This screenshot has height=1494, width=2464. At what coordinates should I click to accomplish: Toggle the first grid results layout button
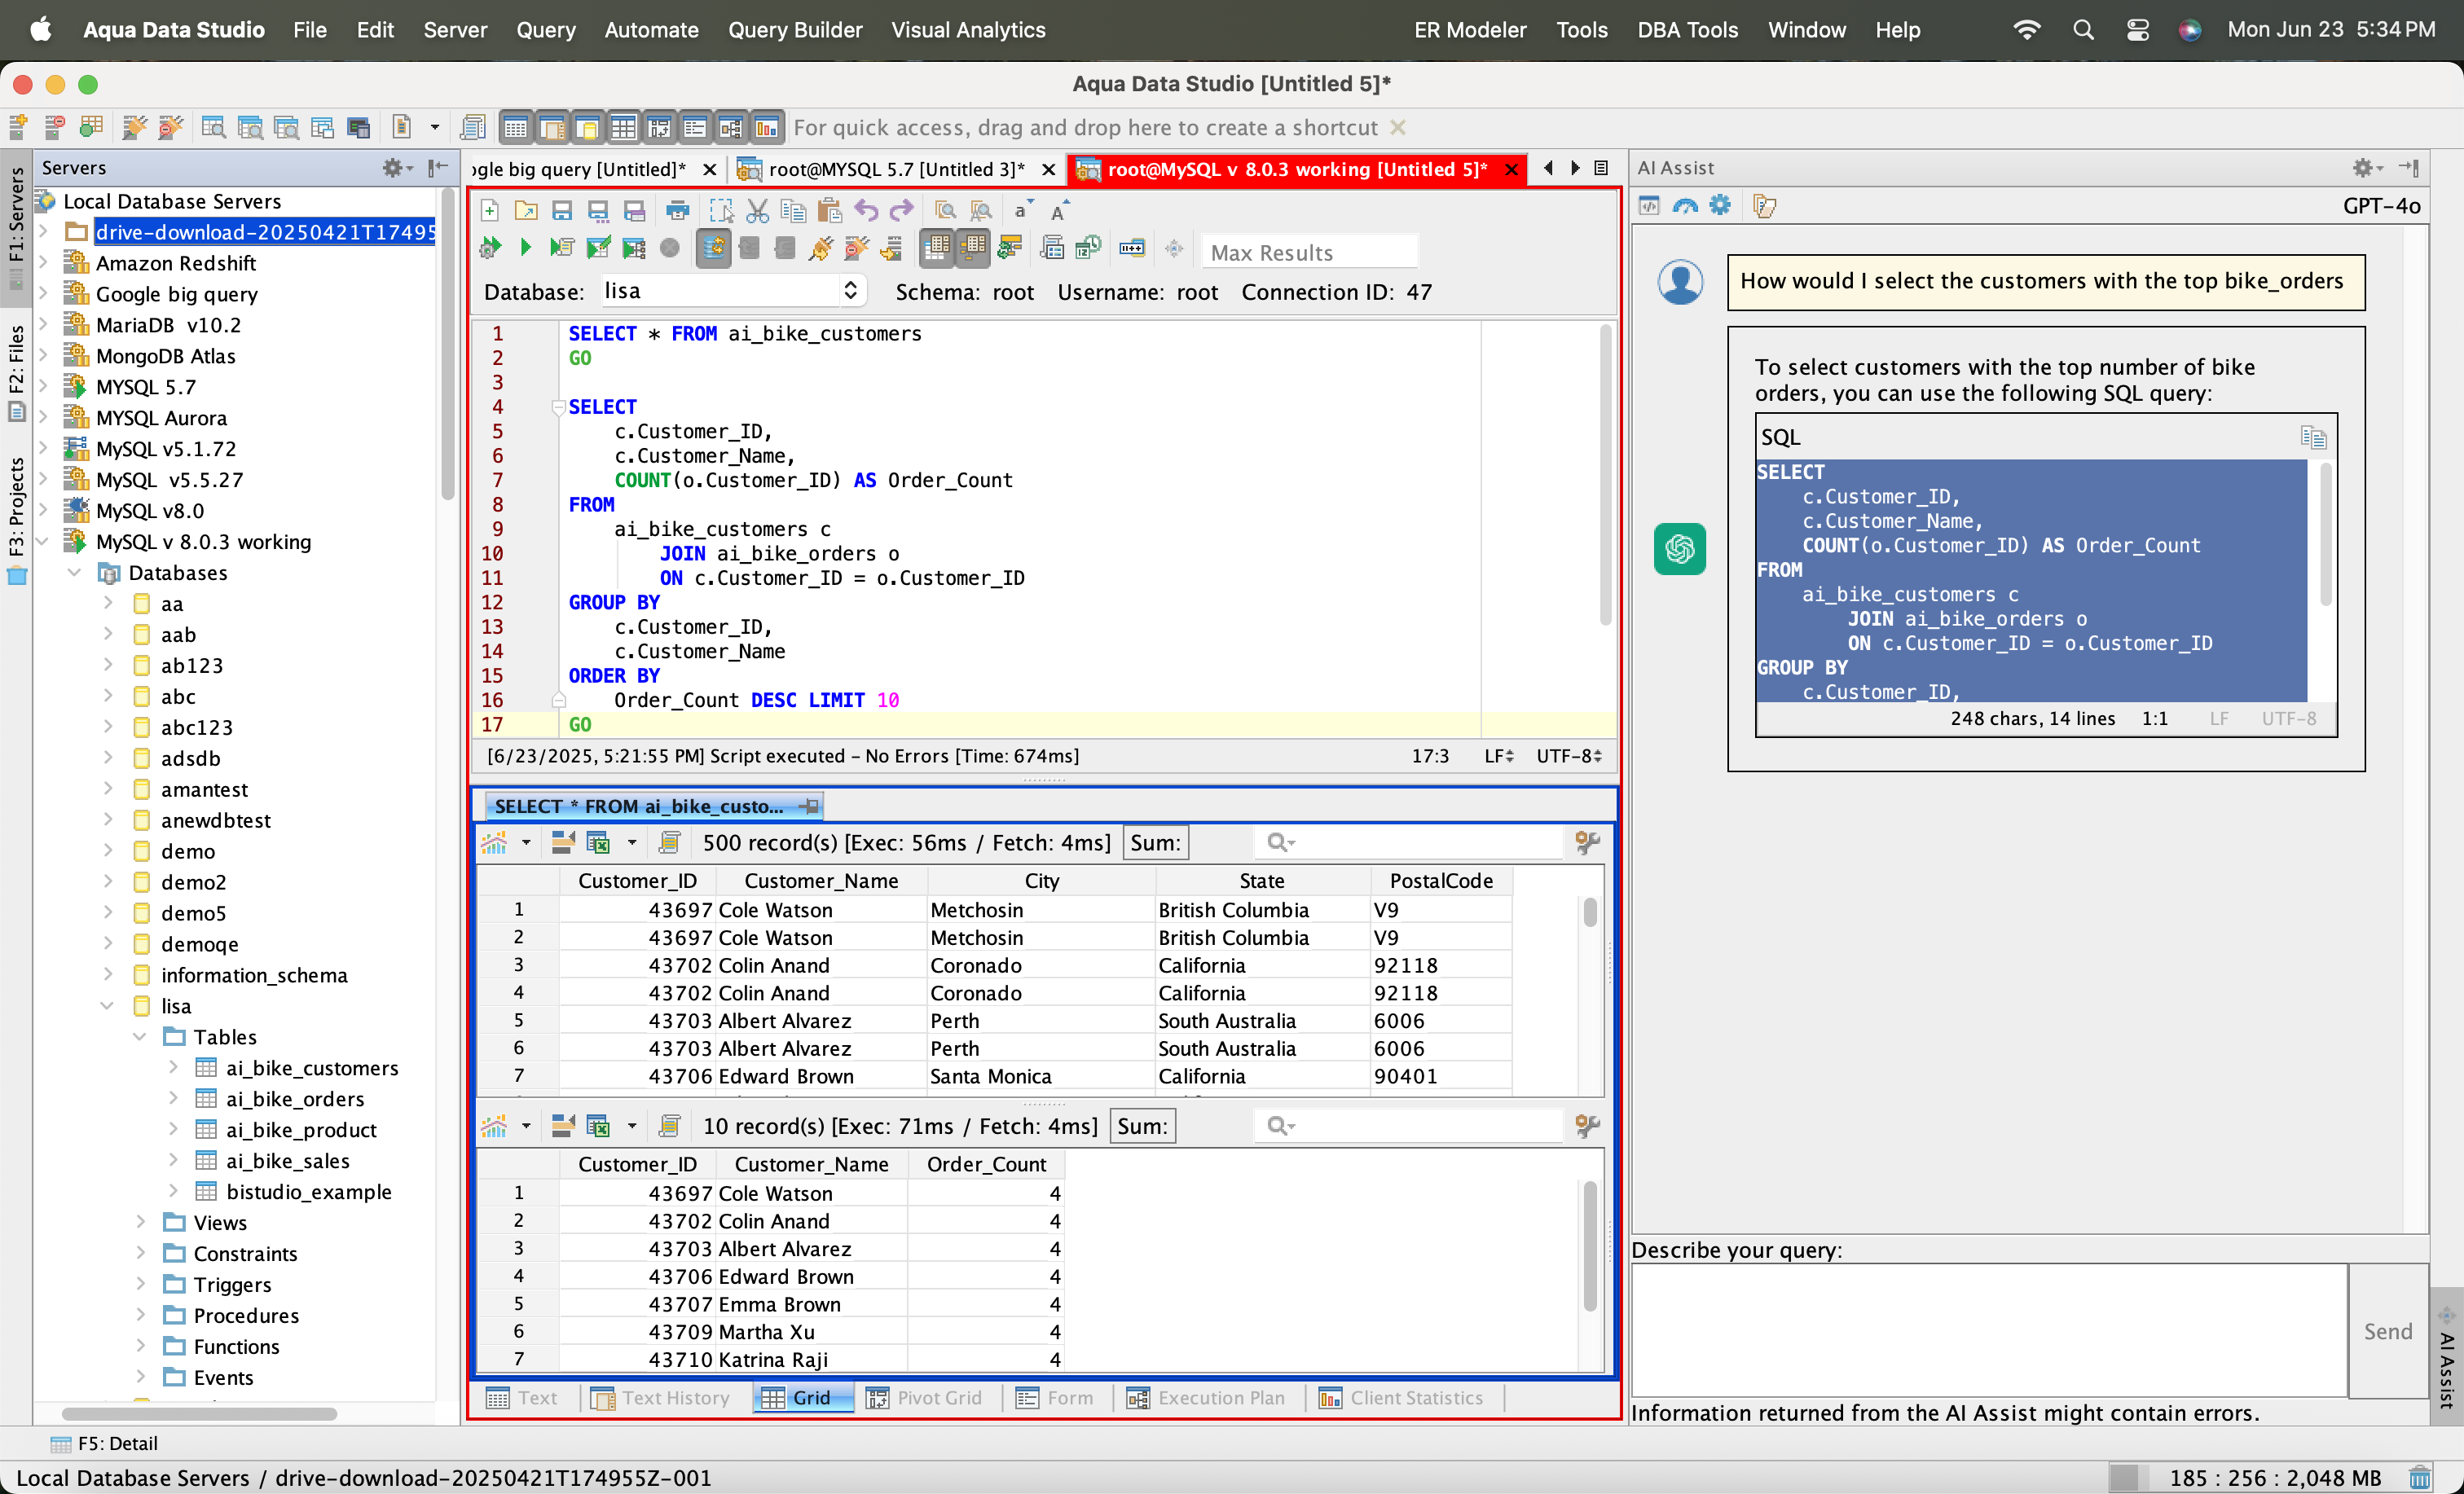pos(936,247)
